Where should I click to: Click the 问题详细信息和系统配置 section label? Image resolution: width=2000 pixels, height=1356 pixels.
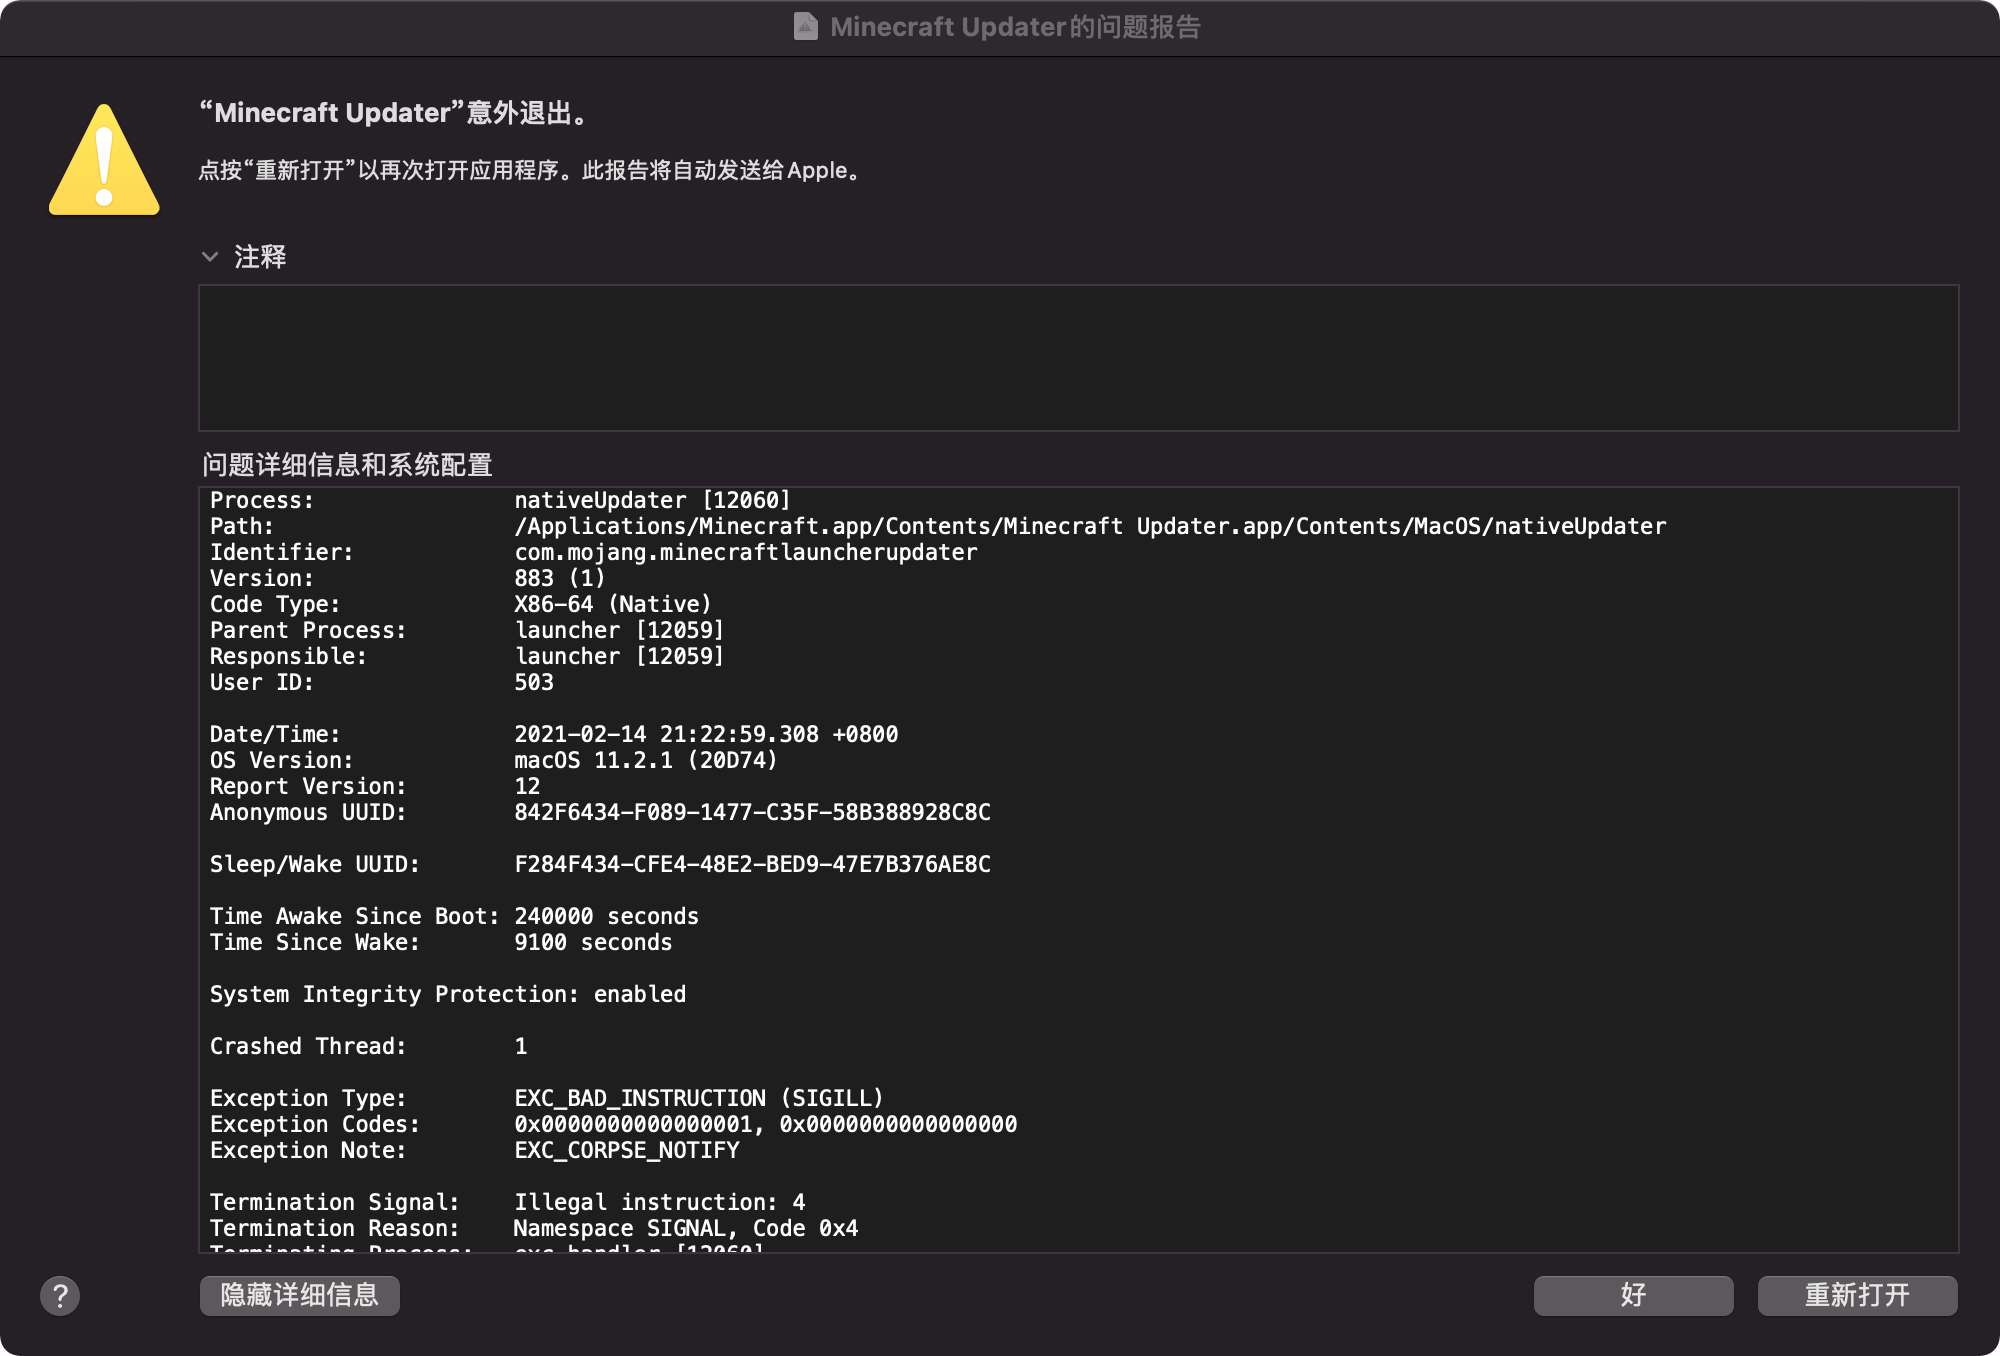tap(347, 465)
